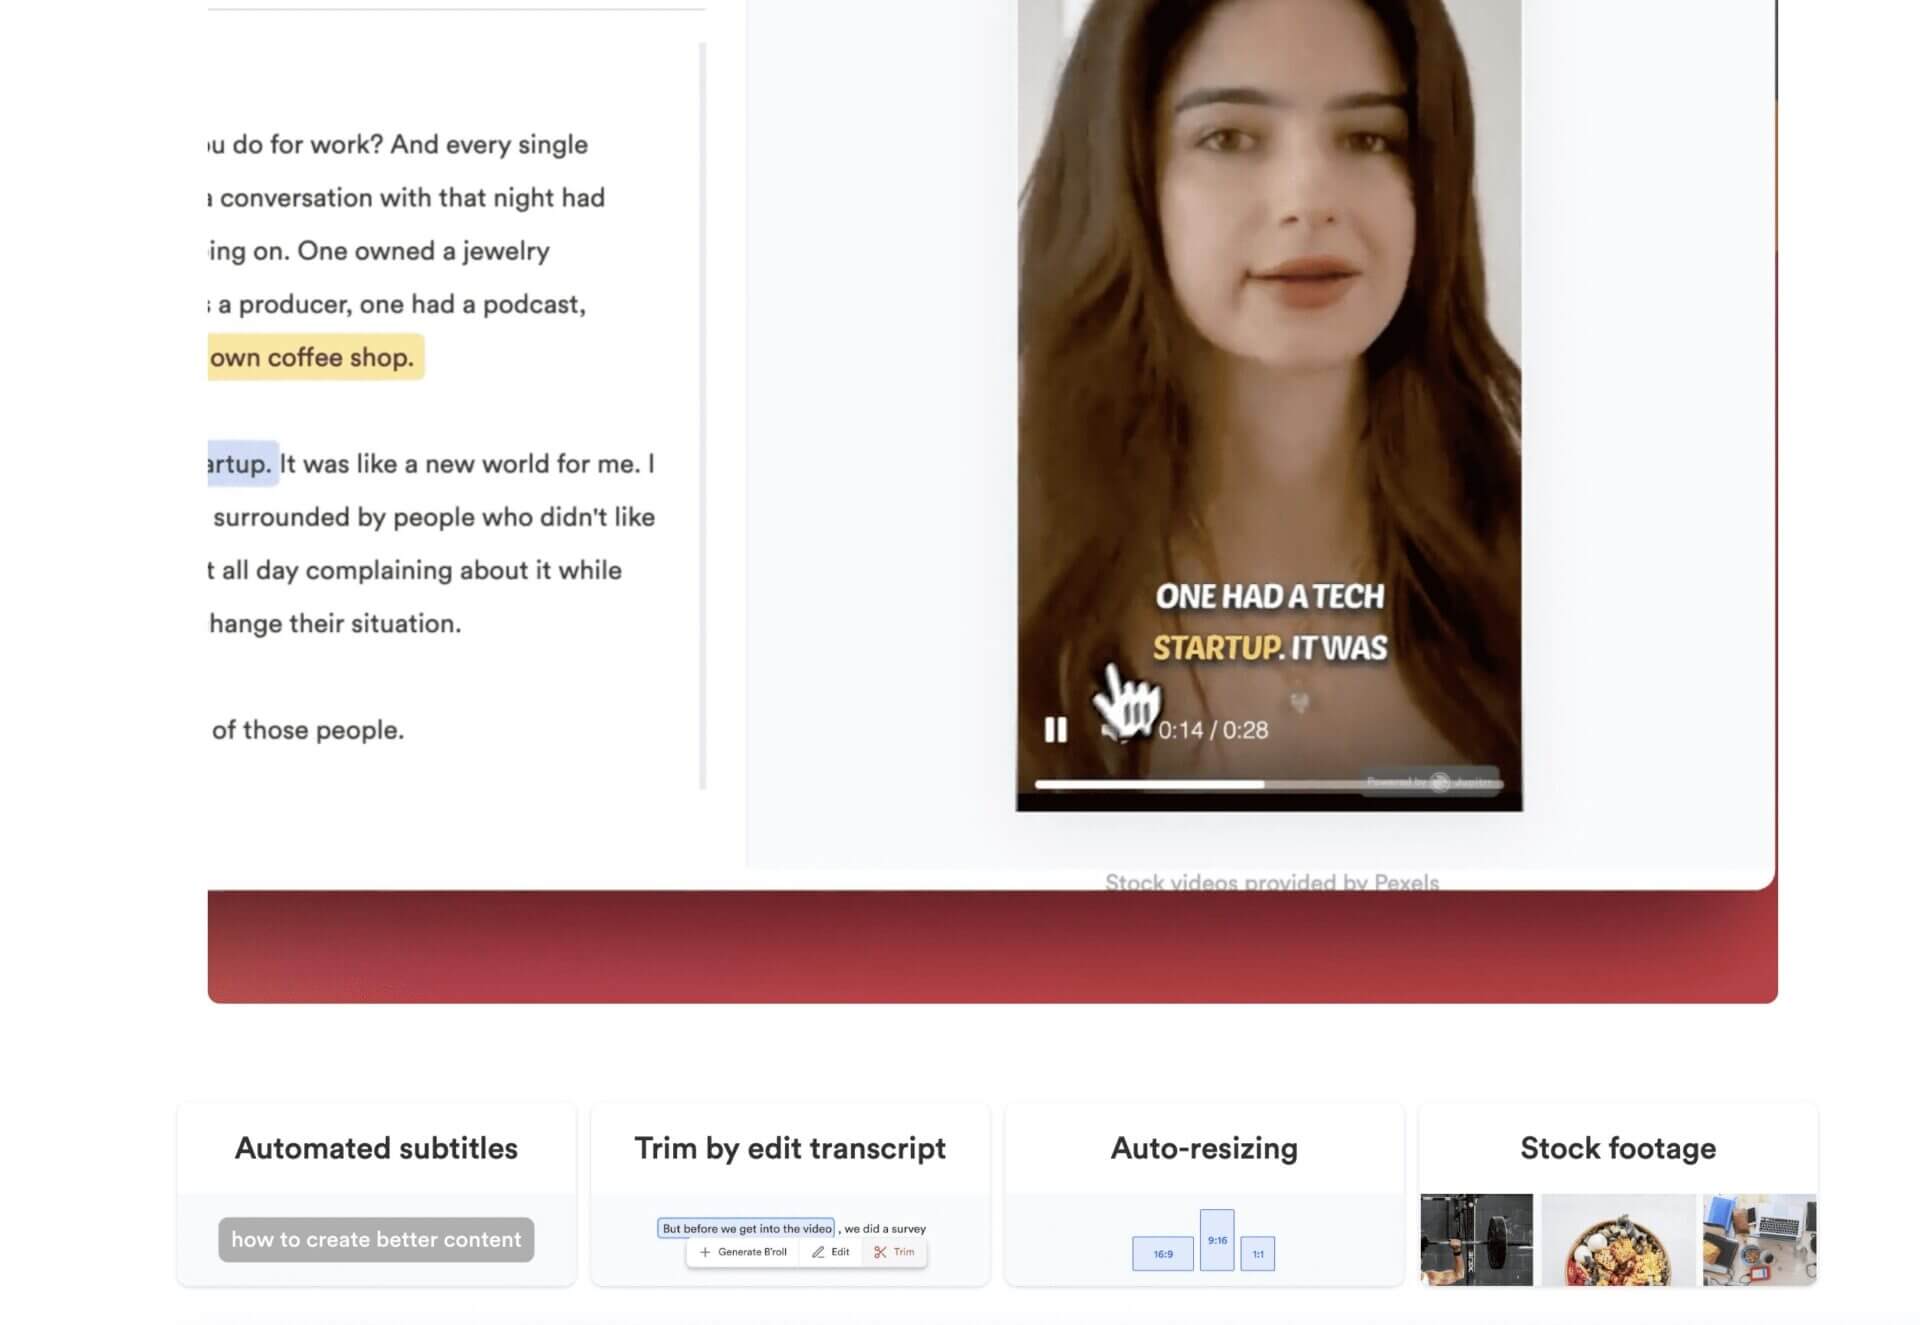
Task: Click the 'how to create better content' subtitle pill
Action: (x=376, y=1239)
